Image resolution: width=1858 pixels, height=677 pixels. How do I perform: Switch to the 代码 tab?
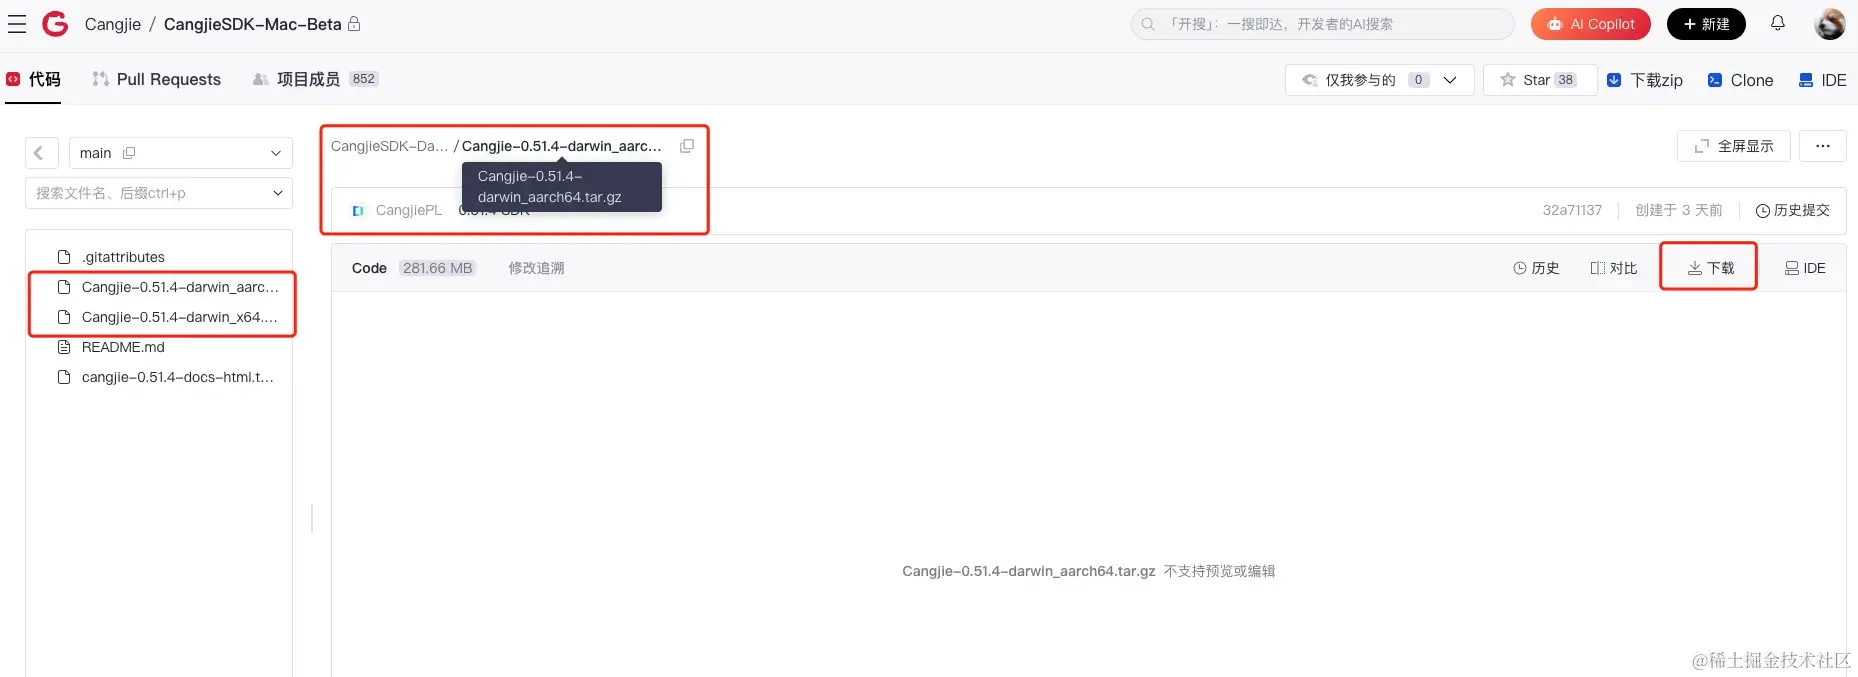click(34, 79)
